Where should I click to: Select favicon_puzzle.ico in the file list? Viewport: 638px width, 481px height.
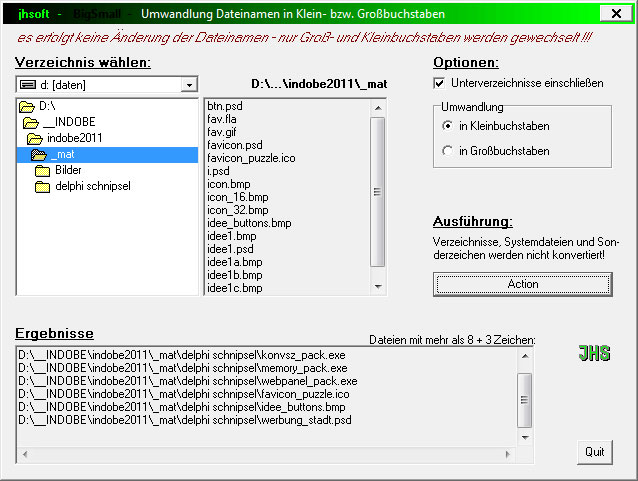click(251, 158)
